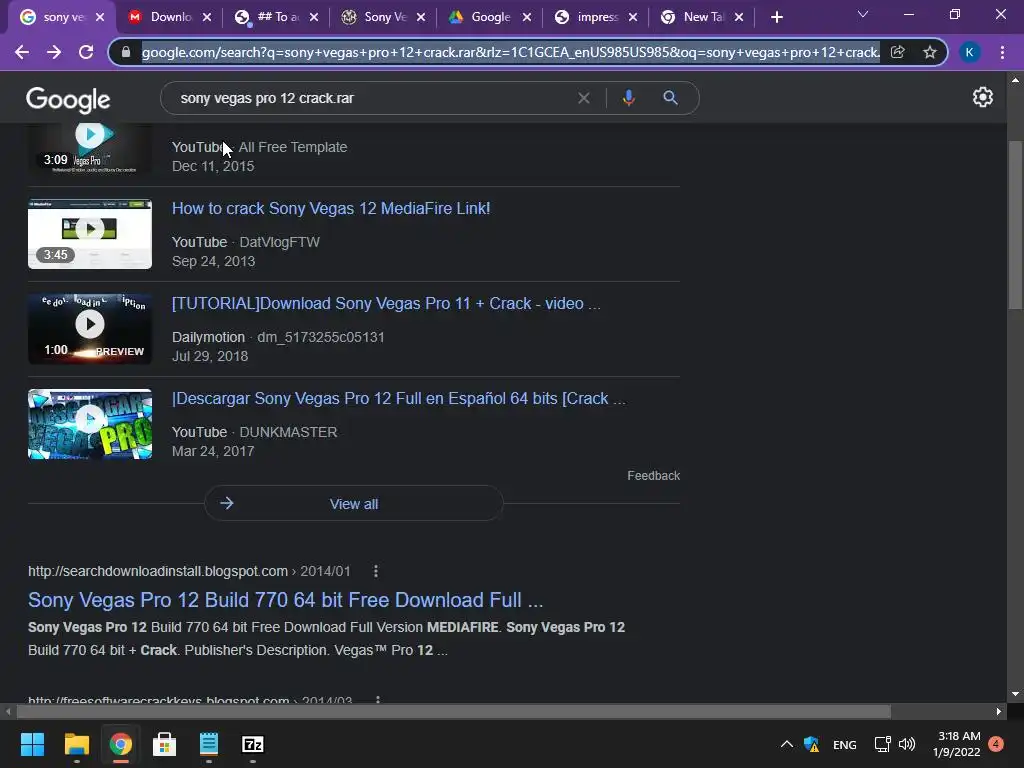Click the vertical page scrollbar

(x=1015, y=225)
